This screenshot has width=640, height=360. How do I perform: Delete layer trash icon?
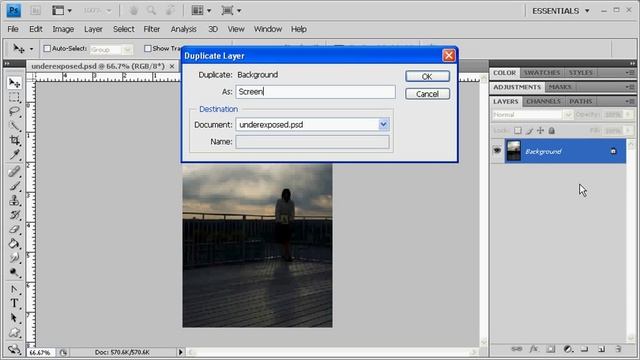click(618, 349)
